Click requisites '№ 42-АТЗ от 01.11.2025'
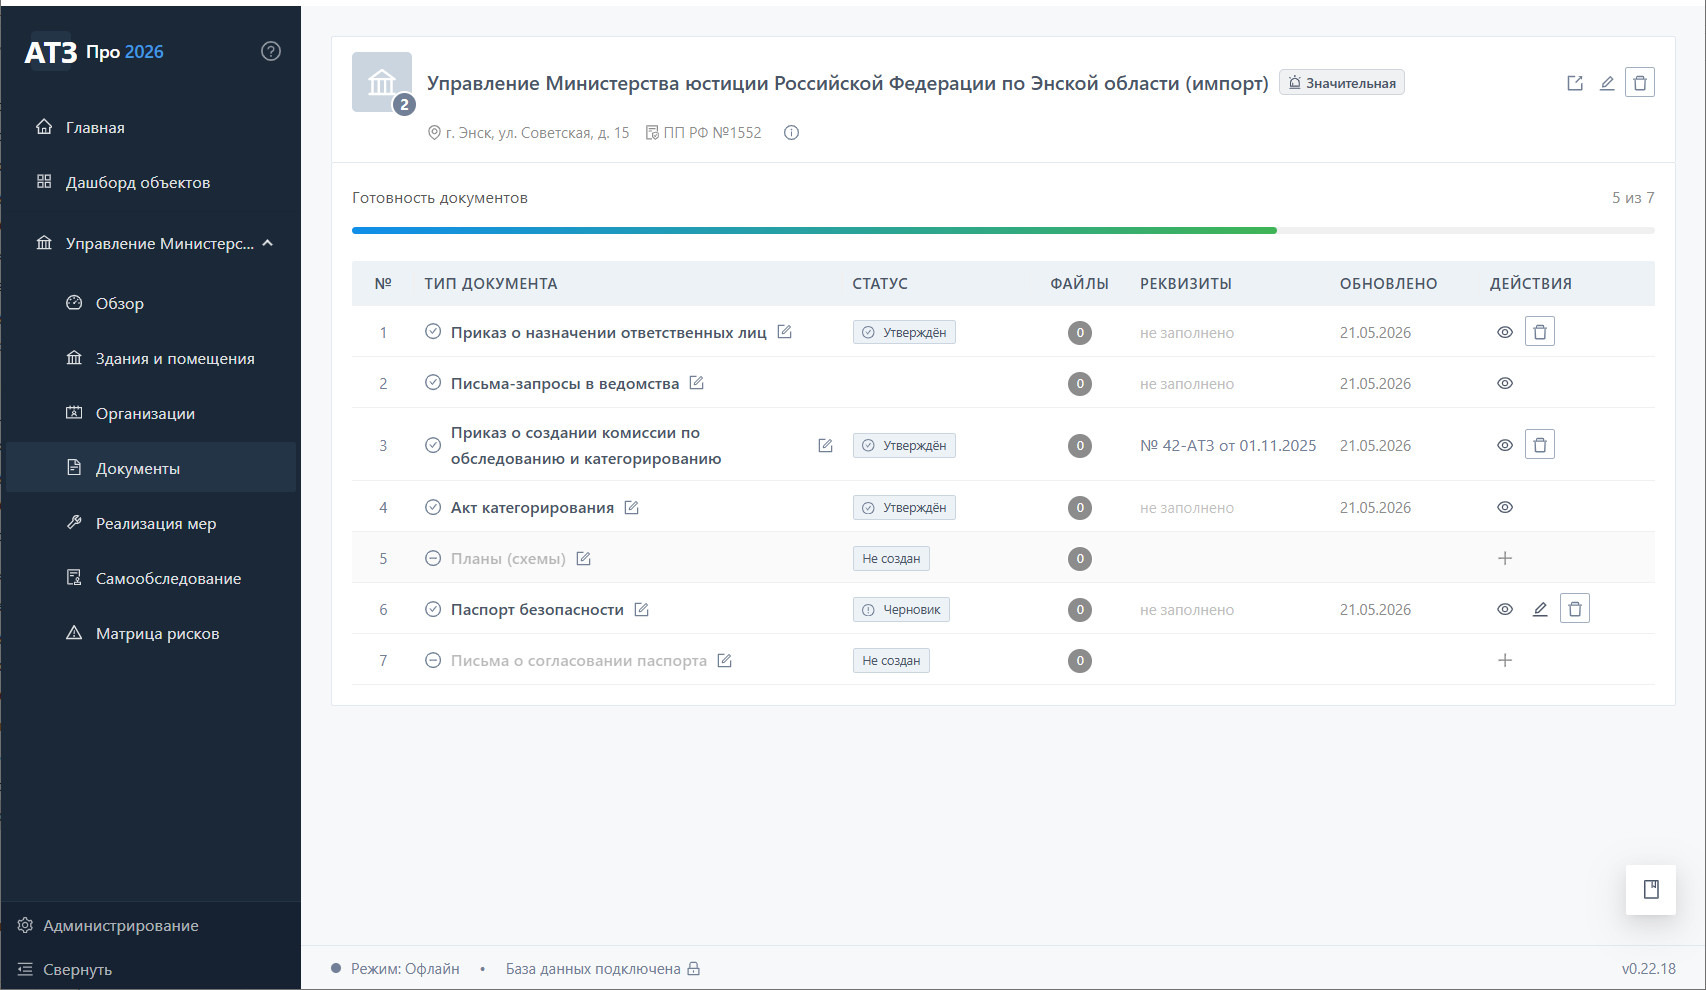 pos(1228,445)
